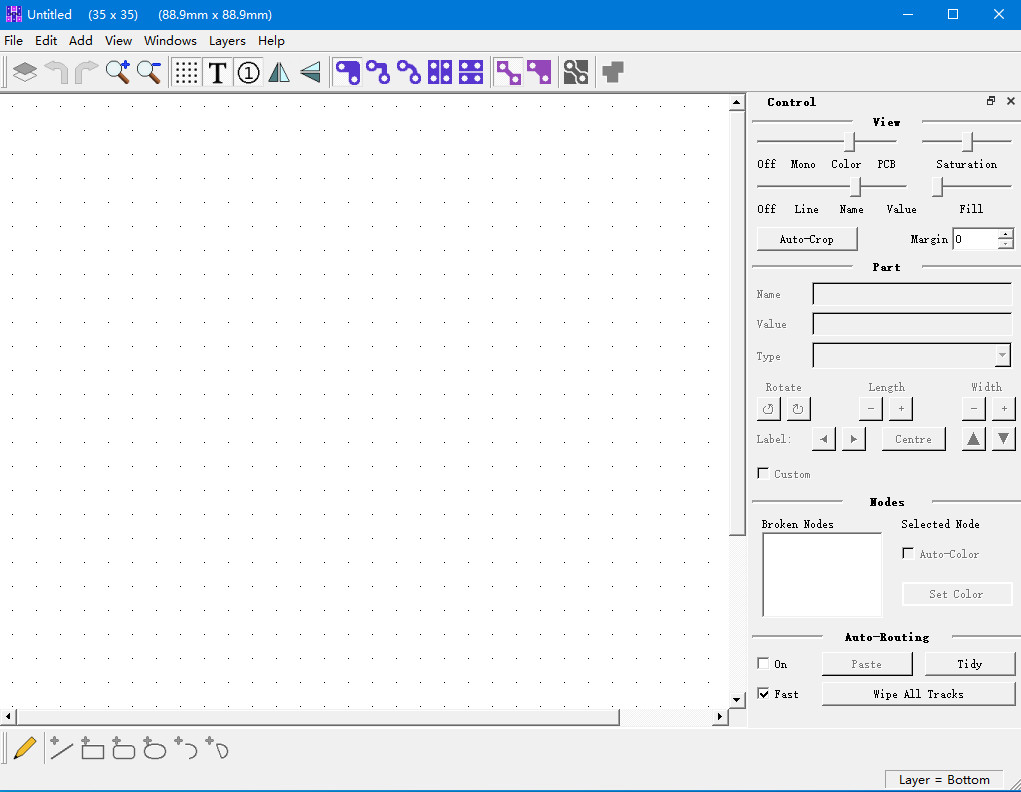Enable the auto-routing On checkbox
The image size is (1021, 792).
[x=764, y=664]
